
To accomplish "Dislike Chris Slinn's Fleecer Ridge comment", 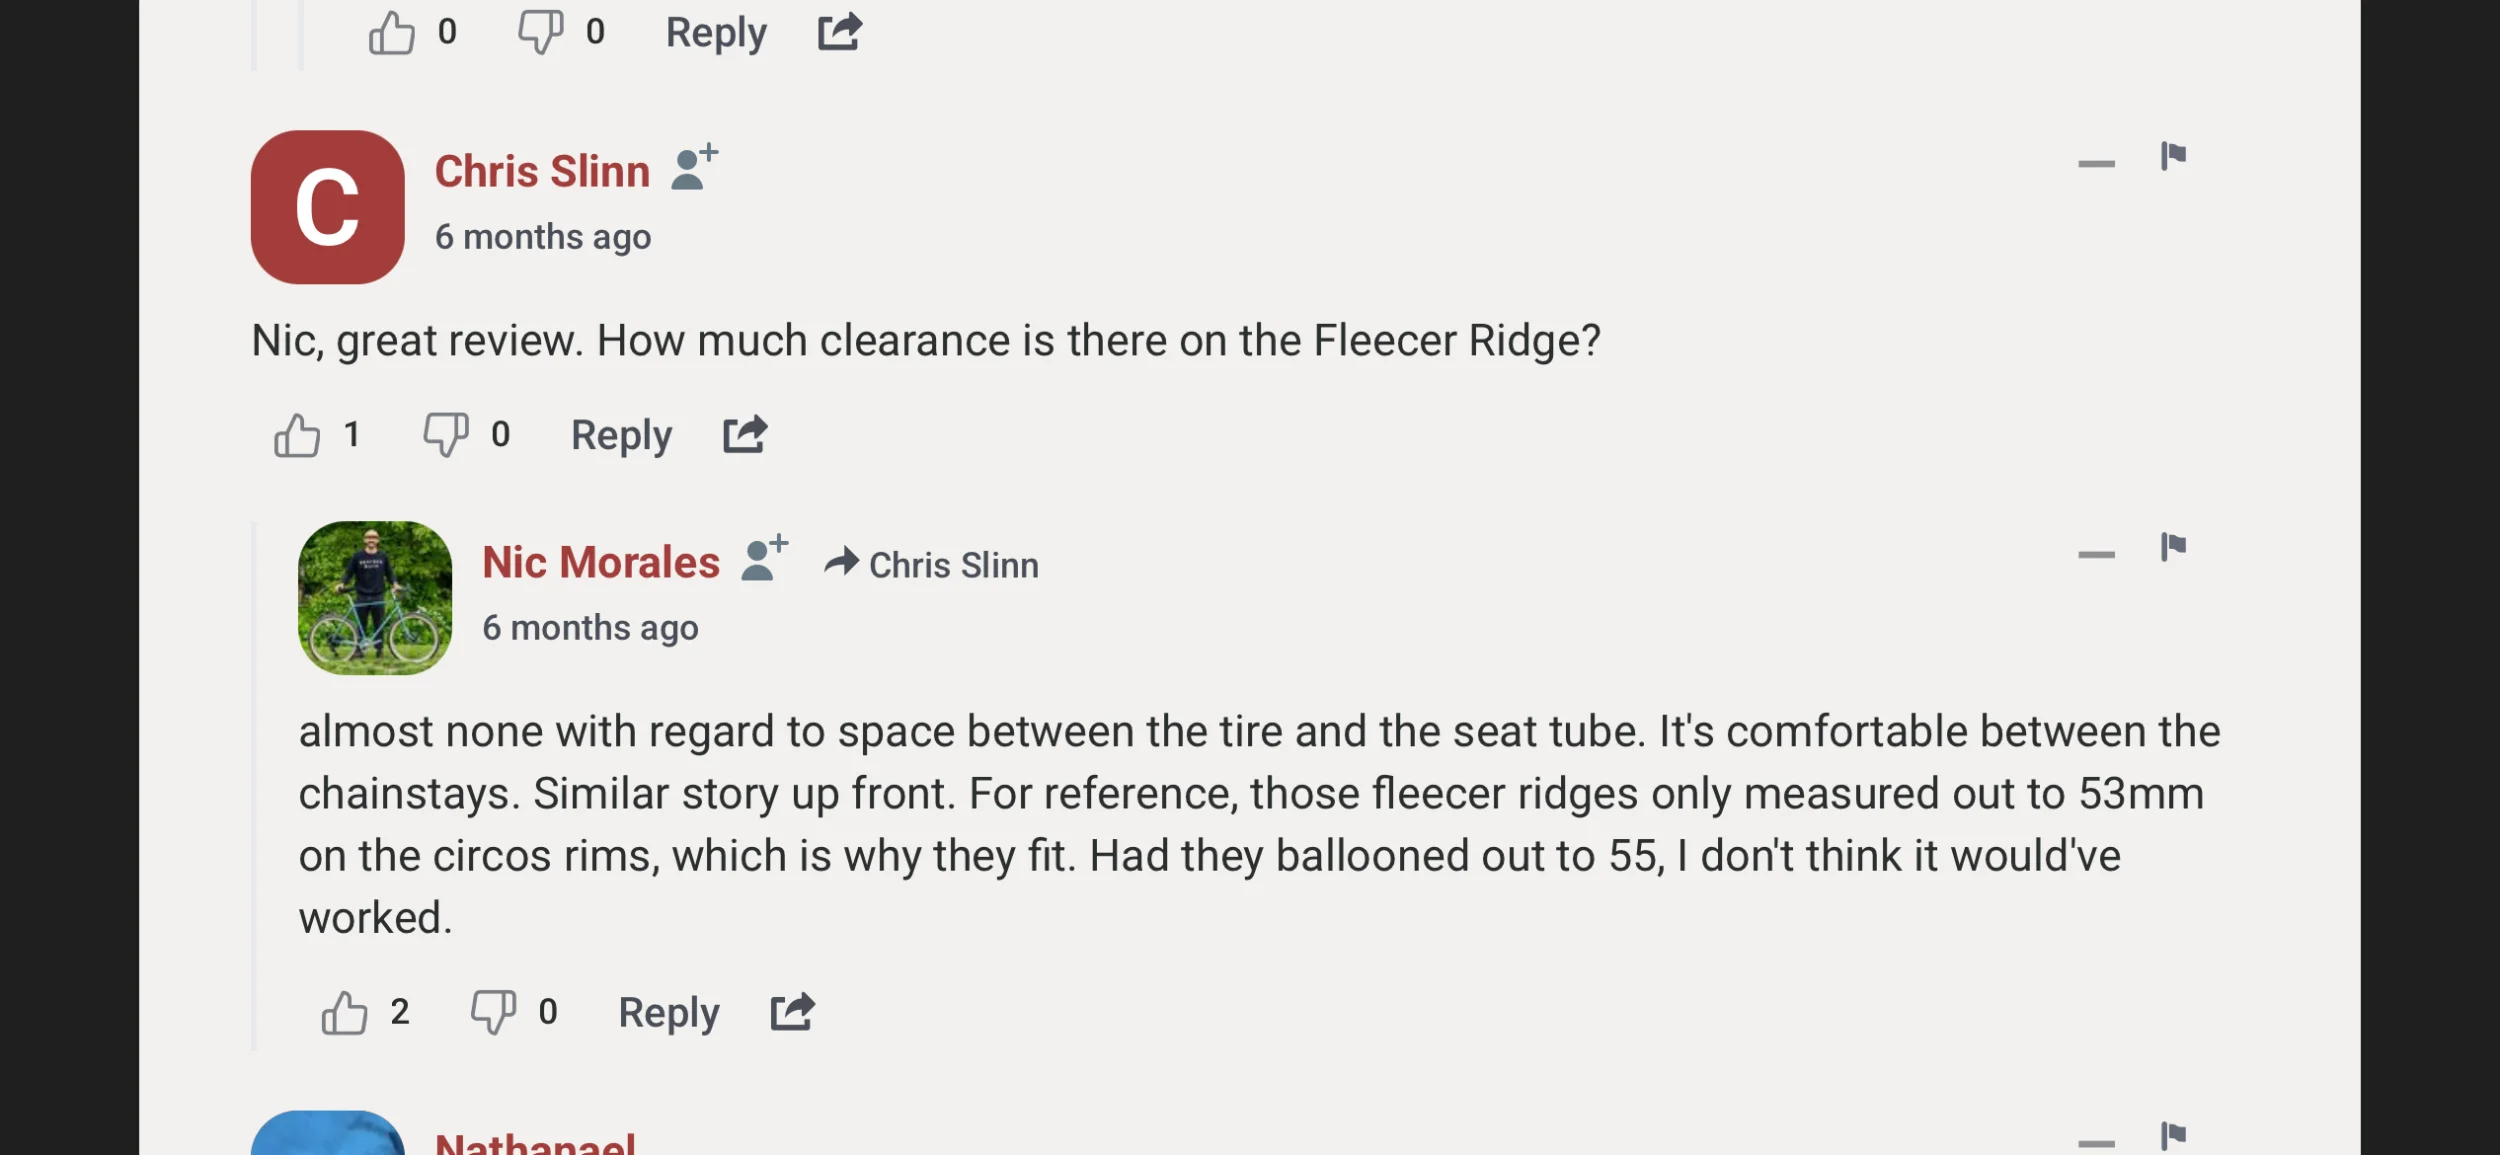I will pyautogui.click(x=445, y=435).
